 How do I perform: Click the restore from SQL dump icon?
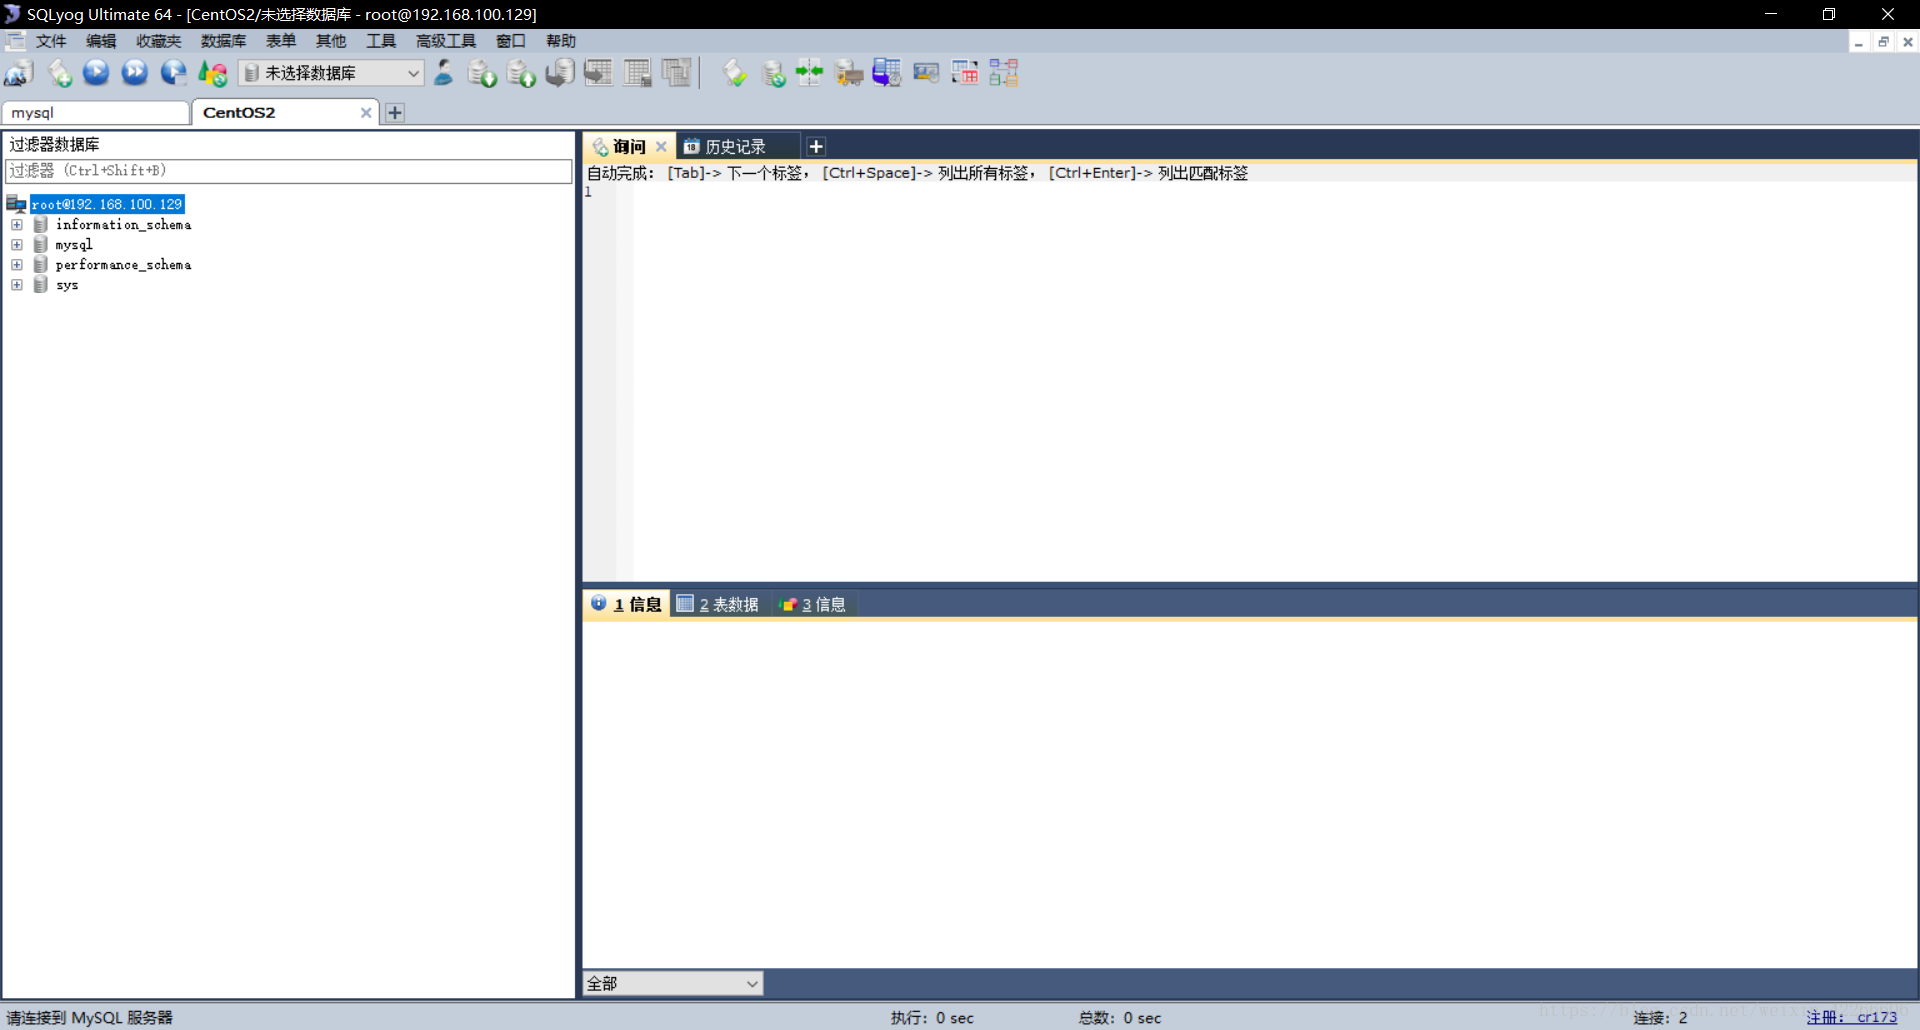(x=560, y=73)
